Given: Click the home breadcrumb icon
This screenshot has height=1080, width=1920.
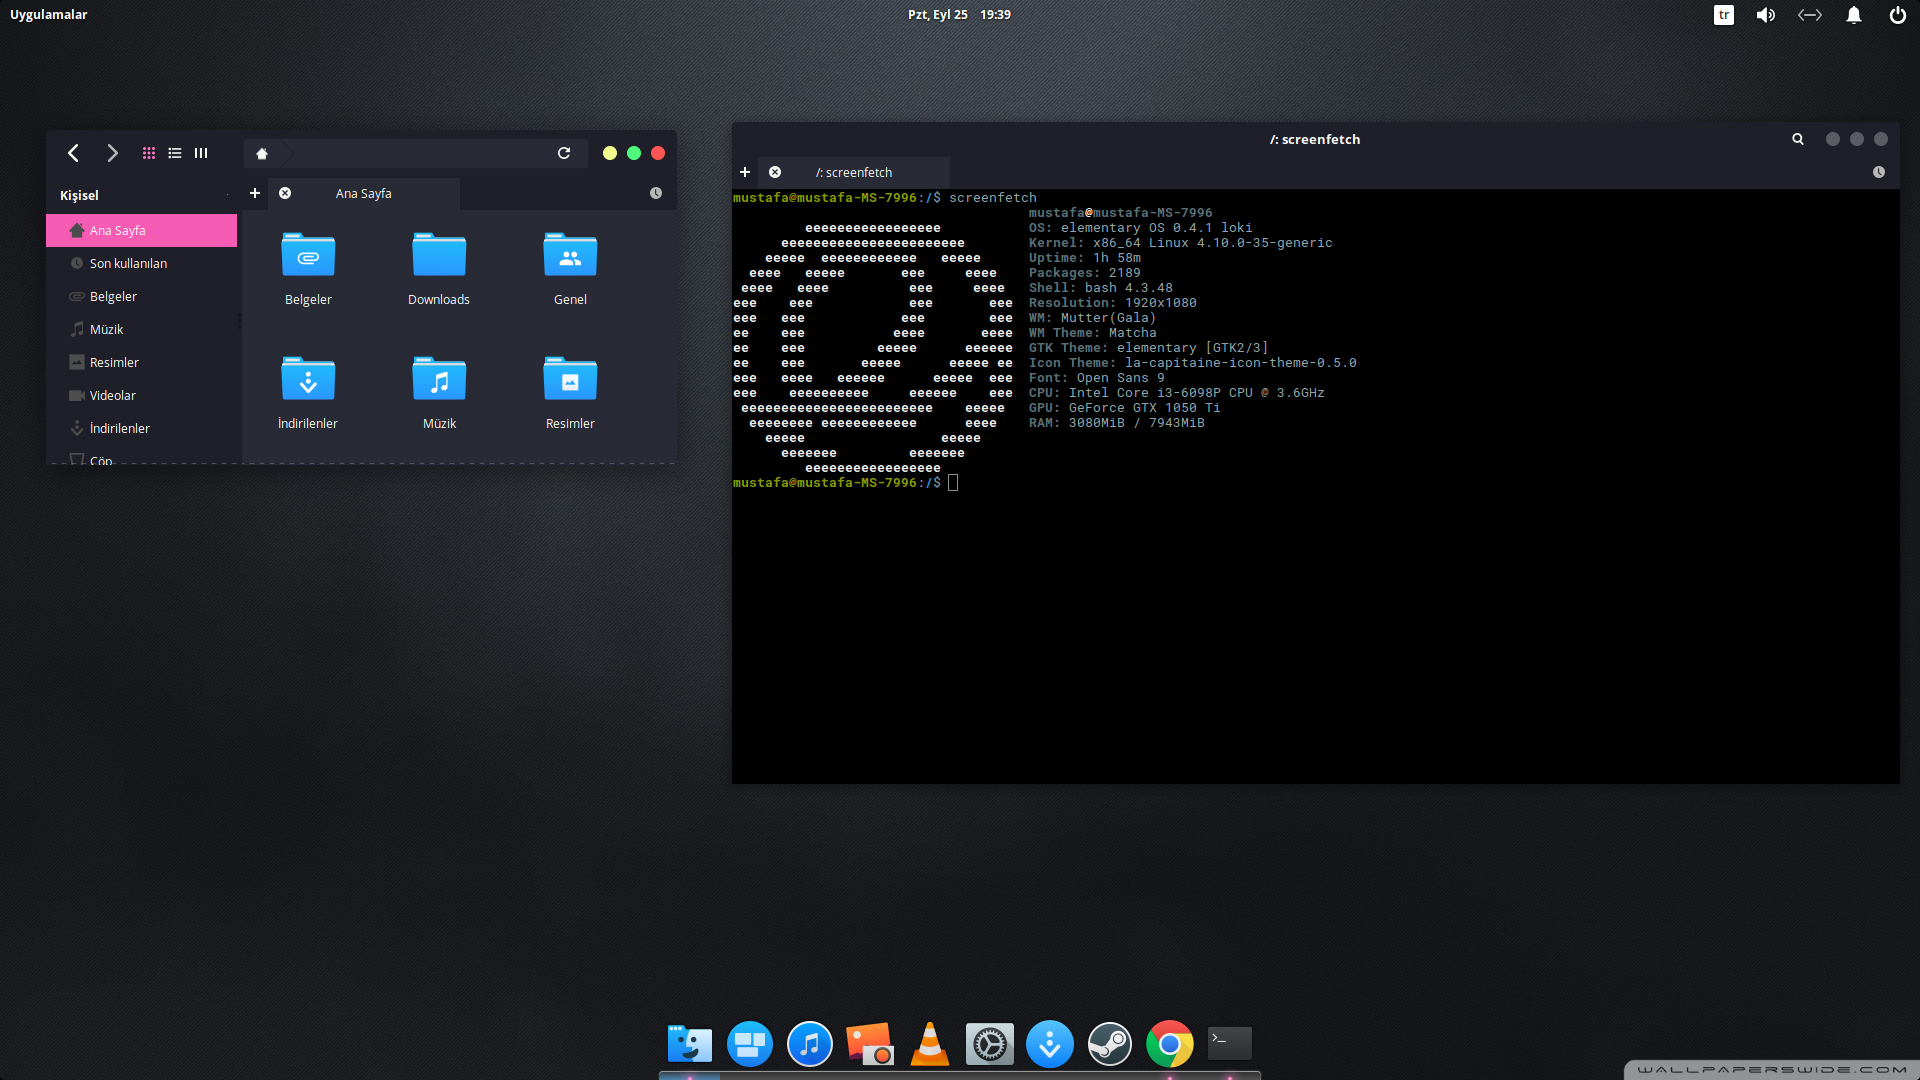Looking at the screenshot, I should coord(262,153).
